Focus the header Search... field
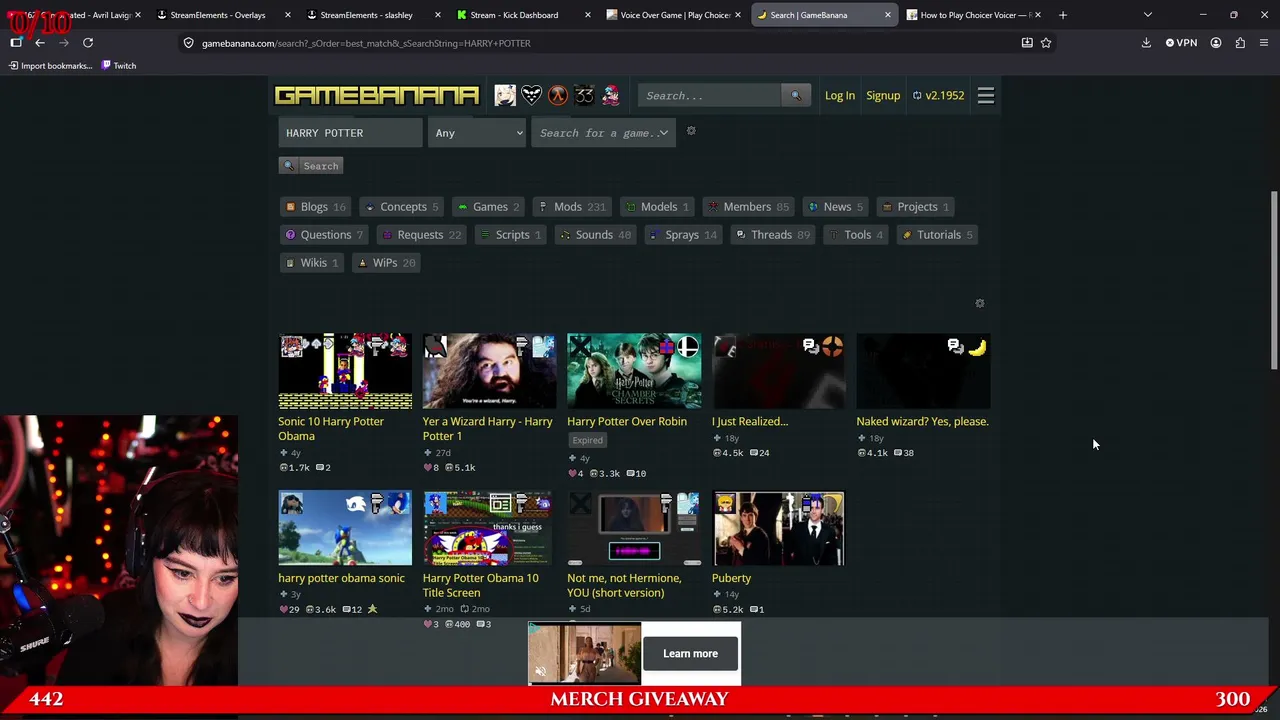Screen dimensions: 1280x720 pyautogui.click(x=711, y=95)
